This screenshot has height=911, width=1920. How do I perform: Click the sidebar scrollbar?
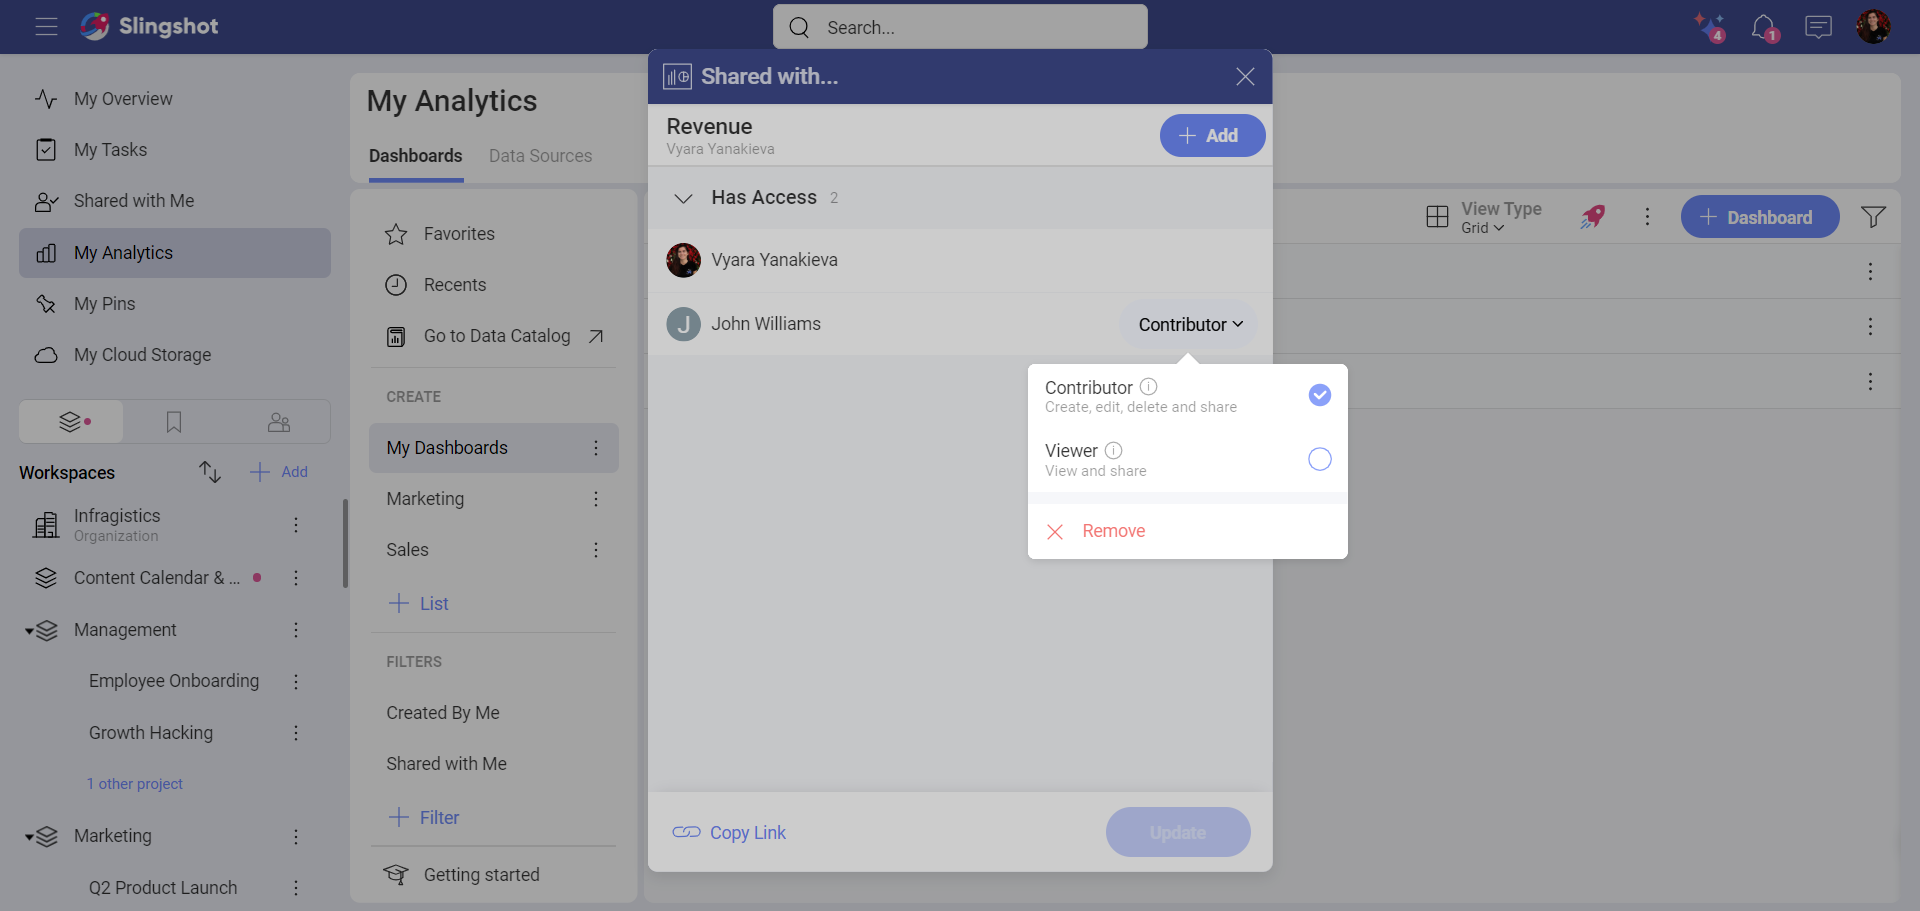coord(345,543)
